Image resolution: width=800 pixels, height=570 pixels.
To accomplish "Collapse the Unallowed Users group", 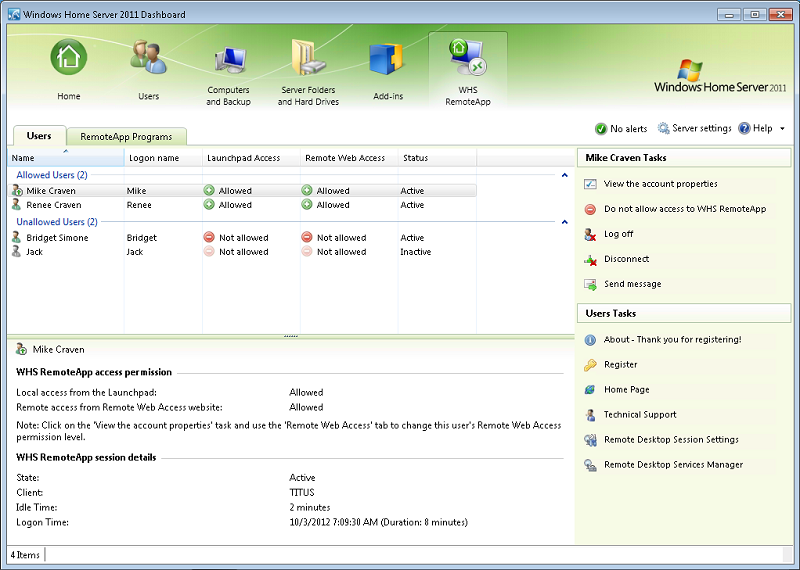I will (x=564, y=222).
